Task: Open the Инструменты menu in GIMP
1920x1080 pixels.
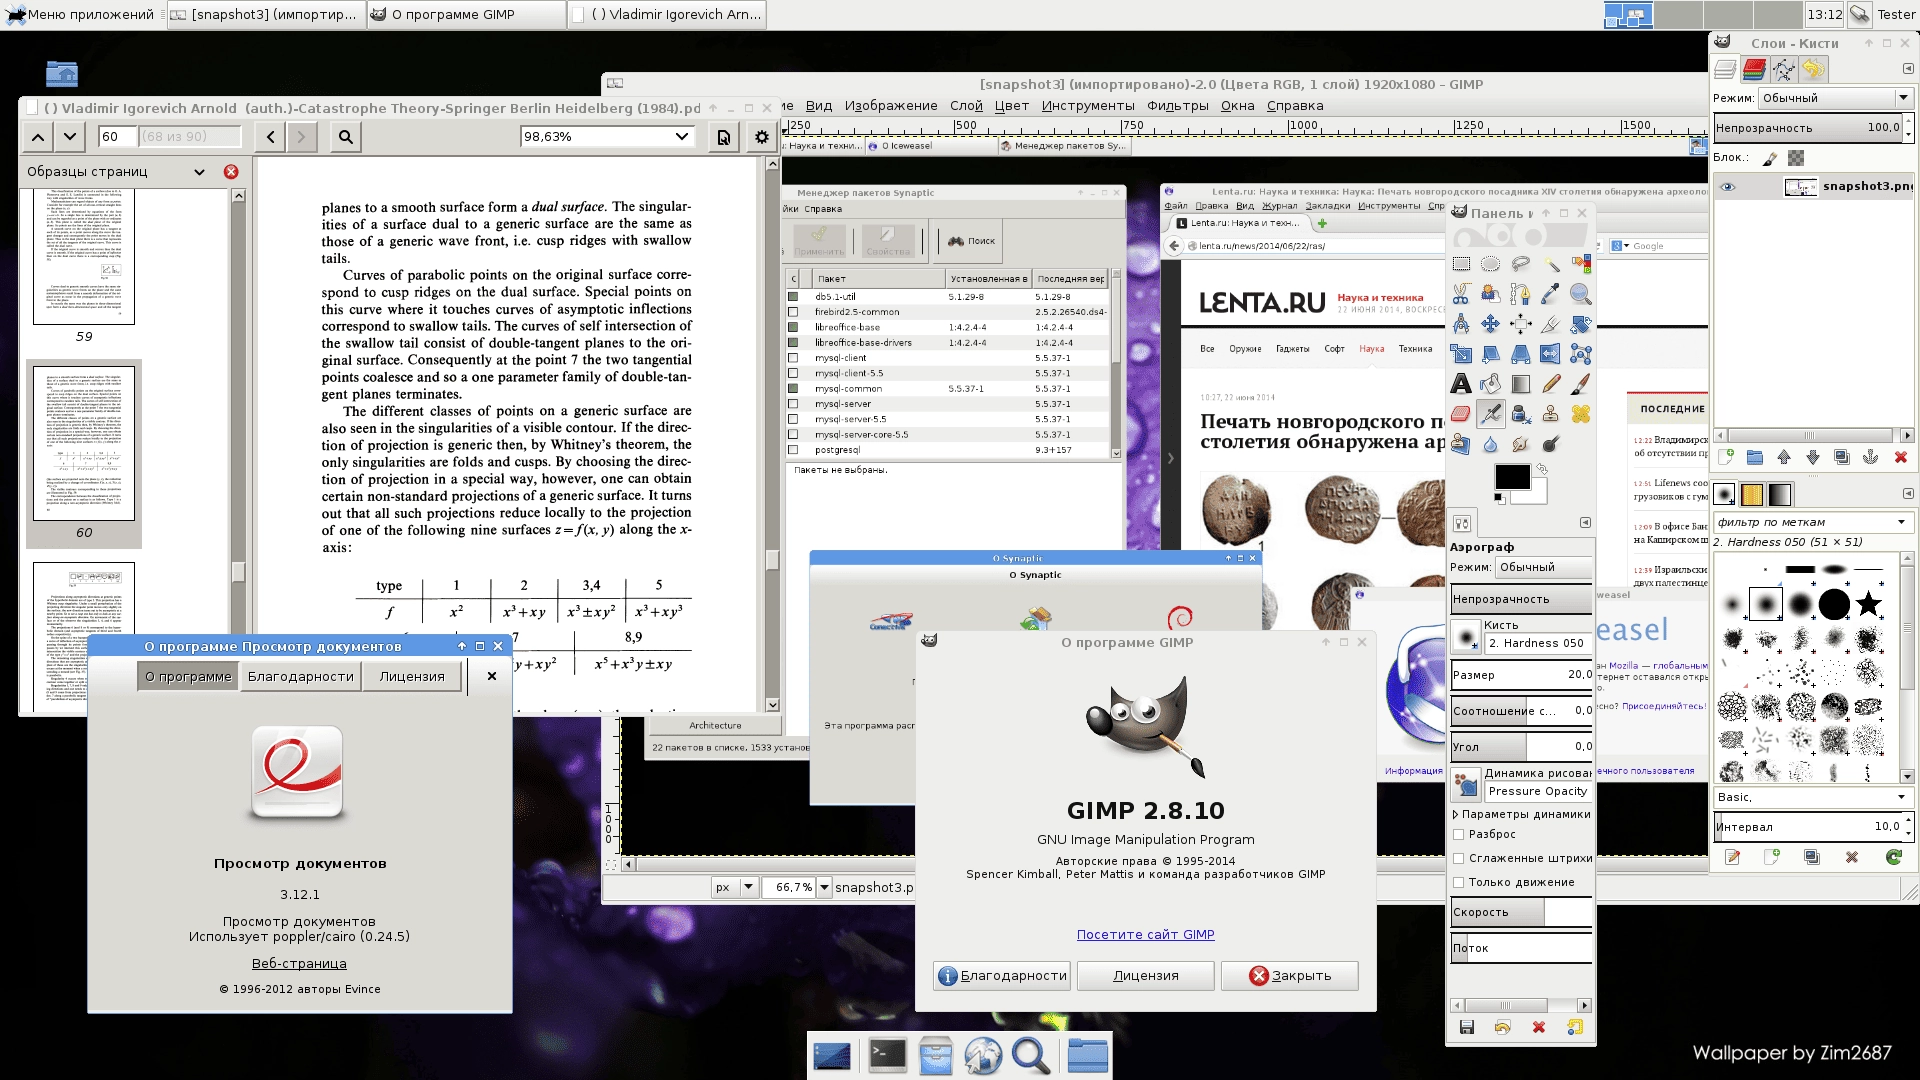Action: (1088, 106)
